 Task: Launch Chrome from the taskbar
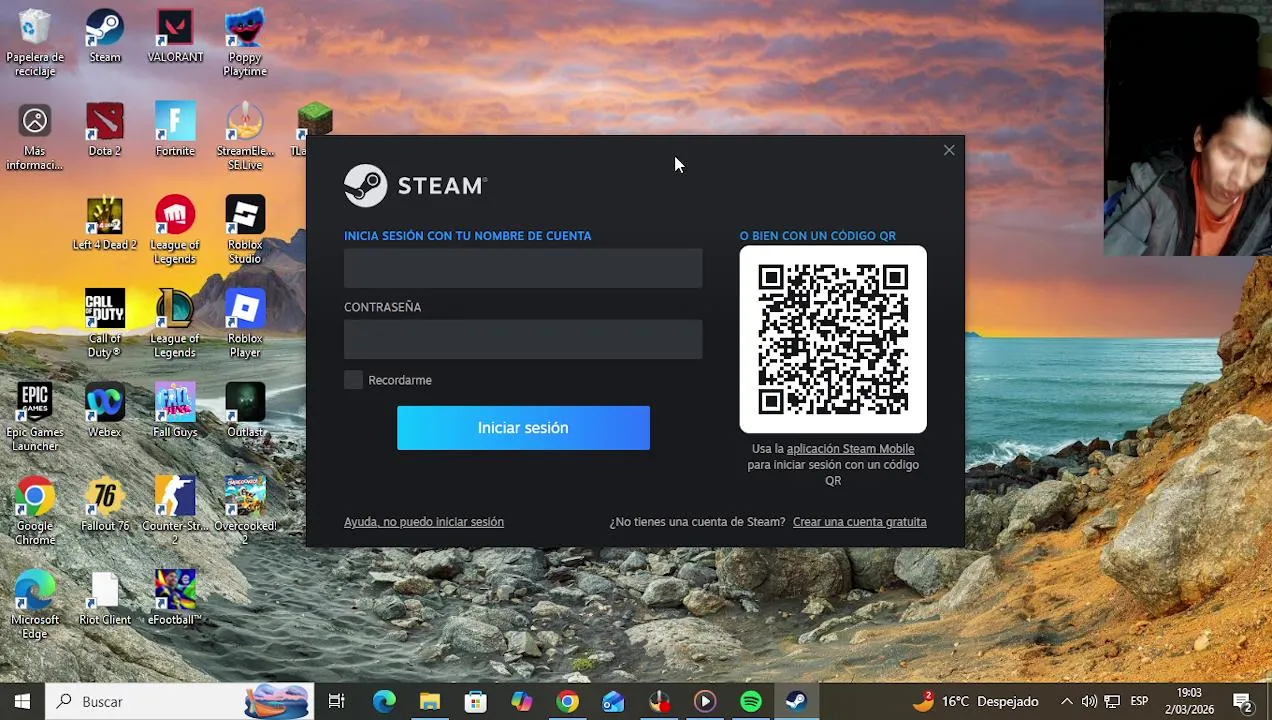pyautogui.click(x=568, y=701)
